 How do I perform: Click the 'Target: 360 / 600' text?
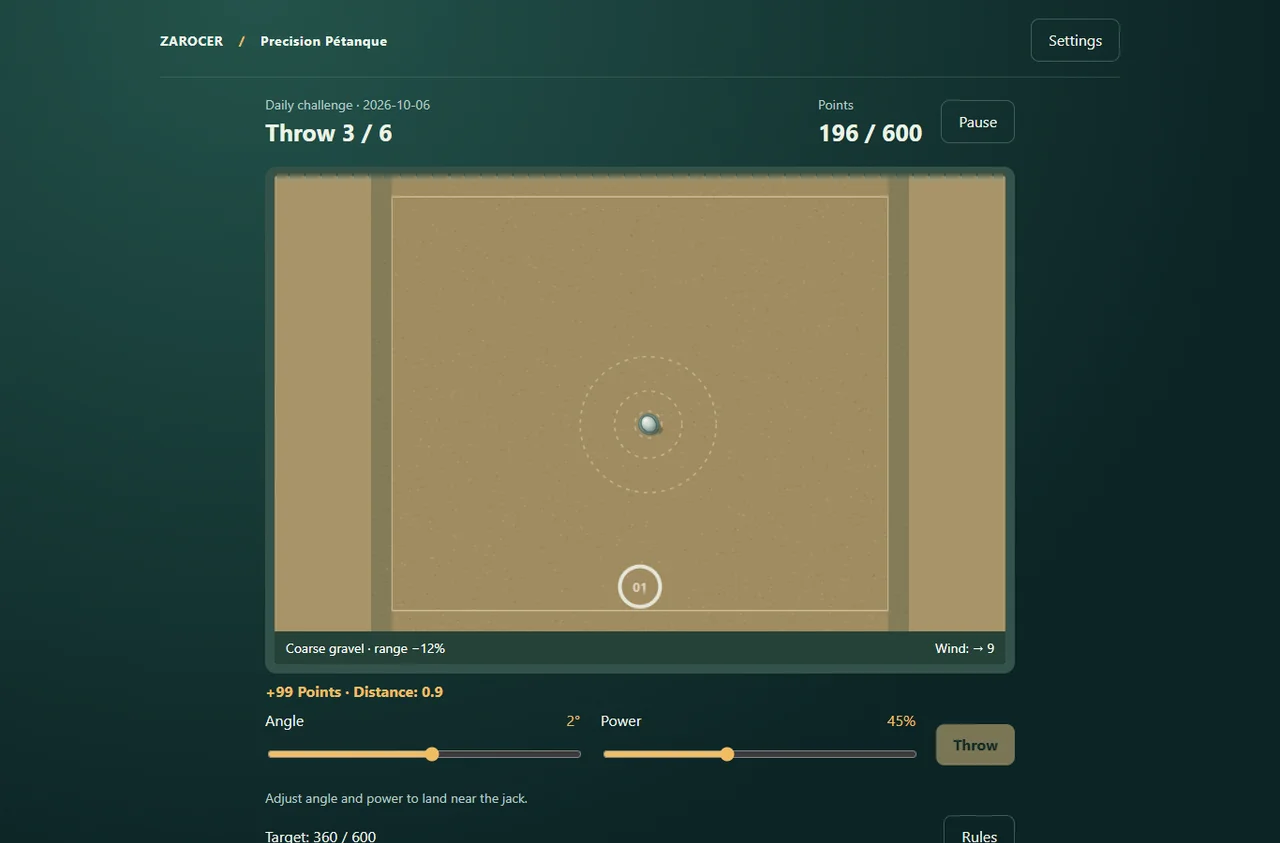pos(320,836)
